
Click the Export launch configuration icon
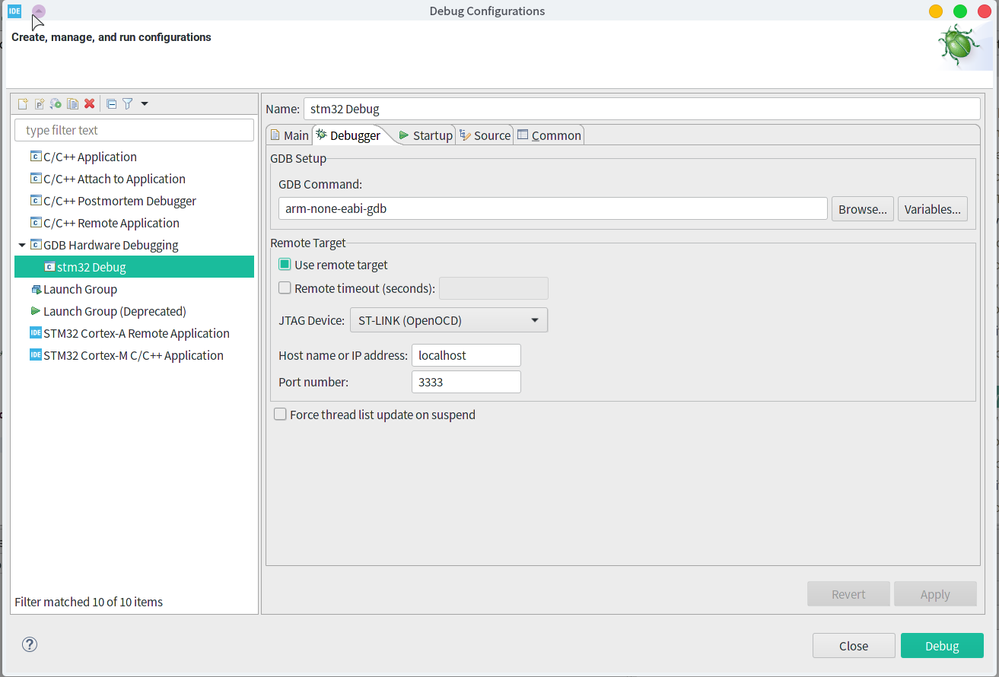pos(56,104)
